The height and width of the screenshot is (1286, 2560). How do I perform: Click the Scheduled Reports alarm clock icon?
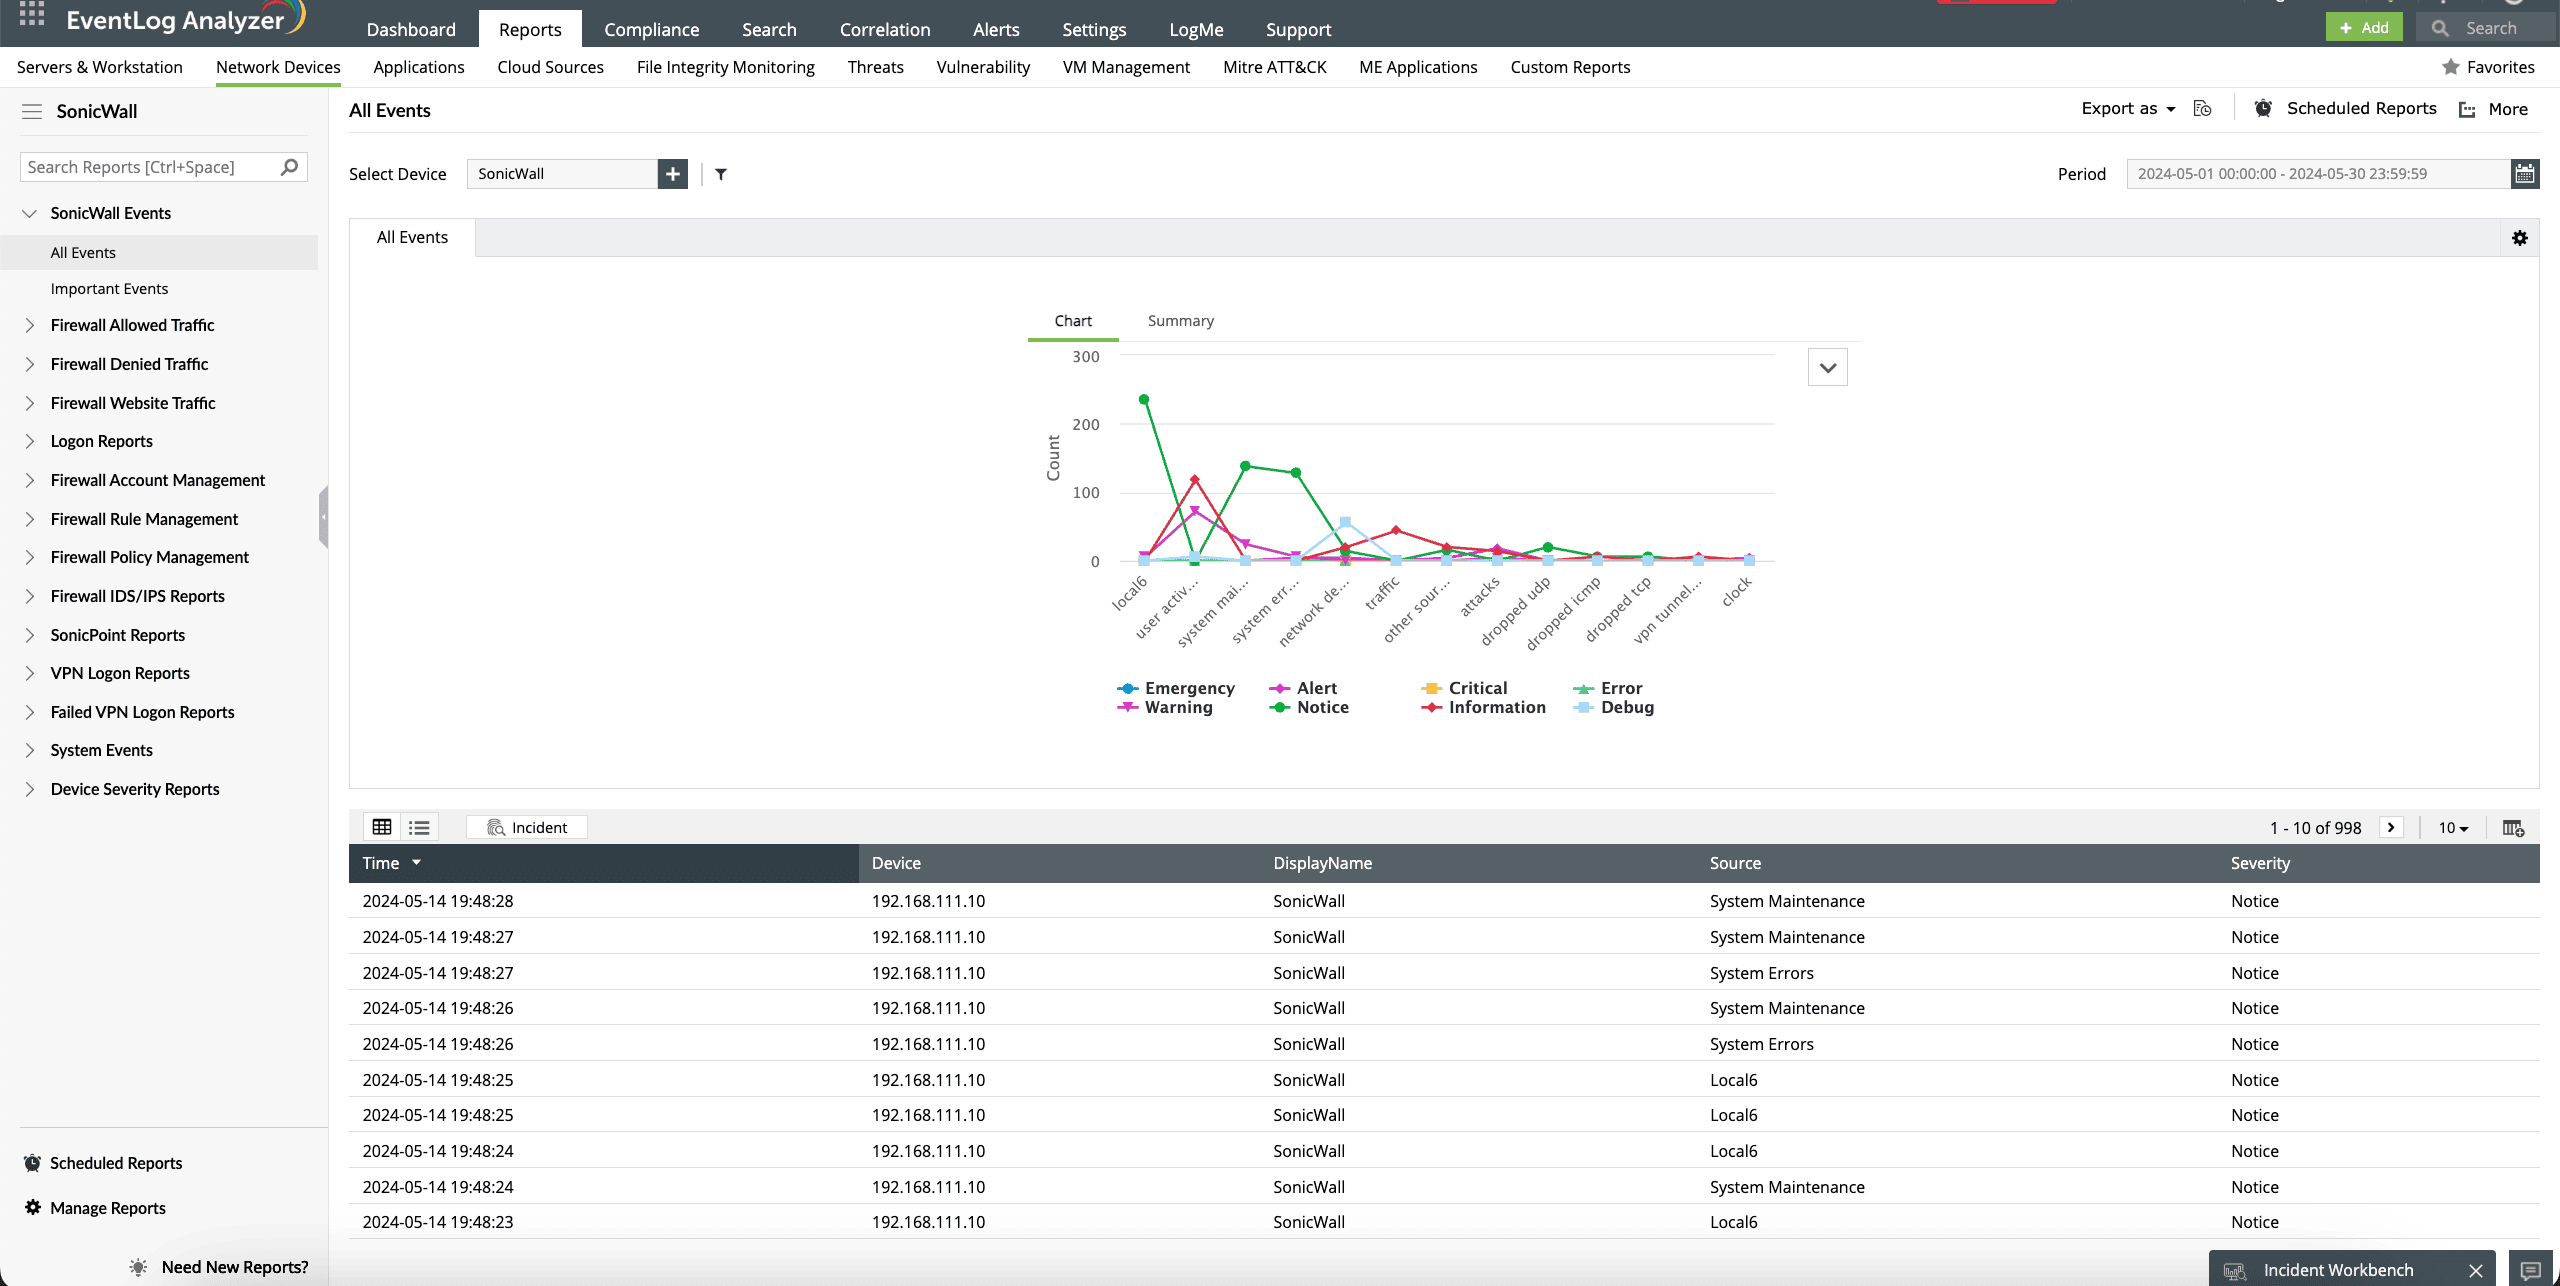point(2263,108)
